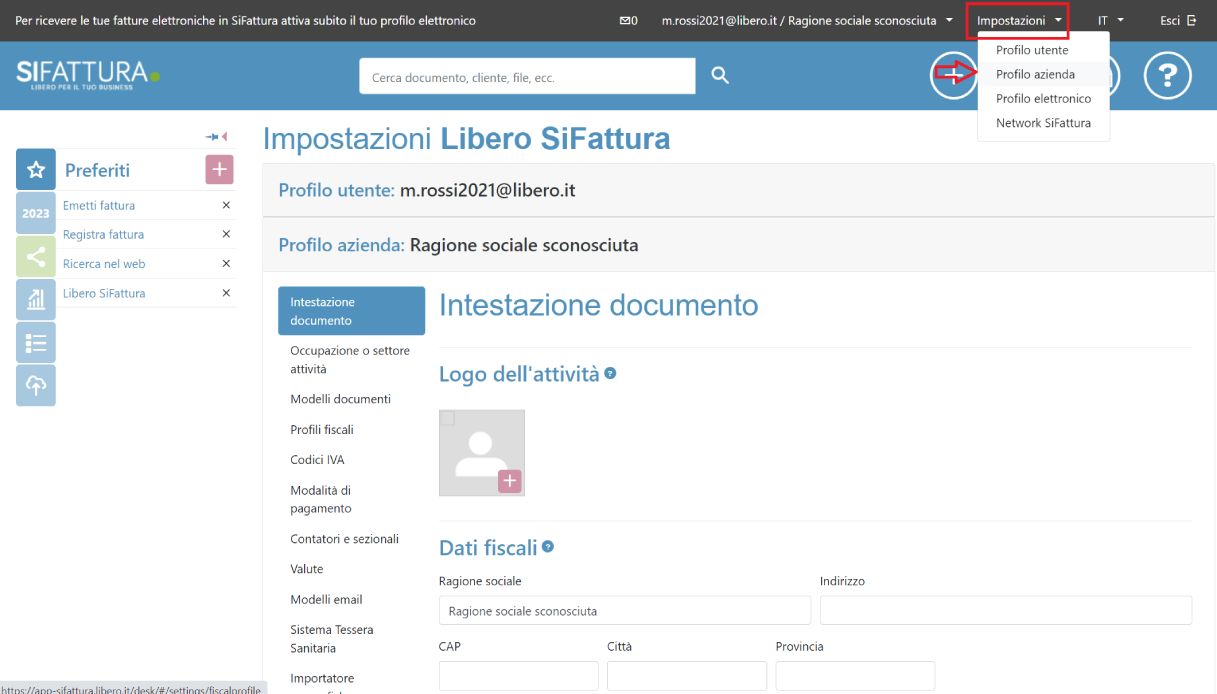Focus the Cerca documento search field
This screenshot has height=694, width=1217.
[527, 76]
